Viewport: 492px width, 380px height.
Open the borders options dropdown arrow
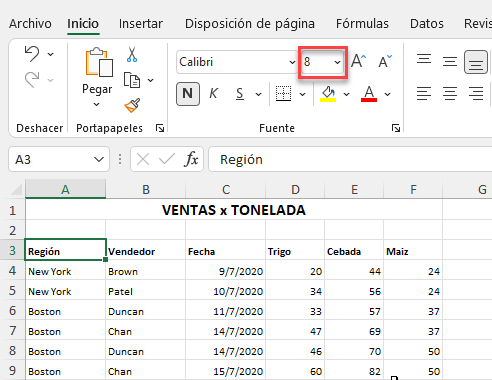[303, 94]
